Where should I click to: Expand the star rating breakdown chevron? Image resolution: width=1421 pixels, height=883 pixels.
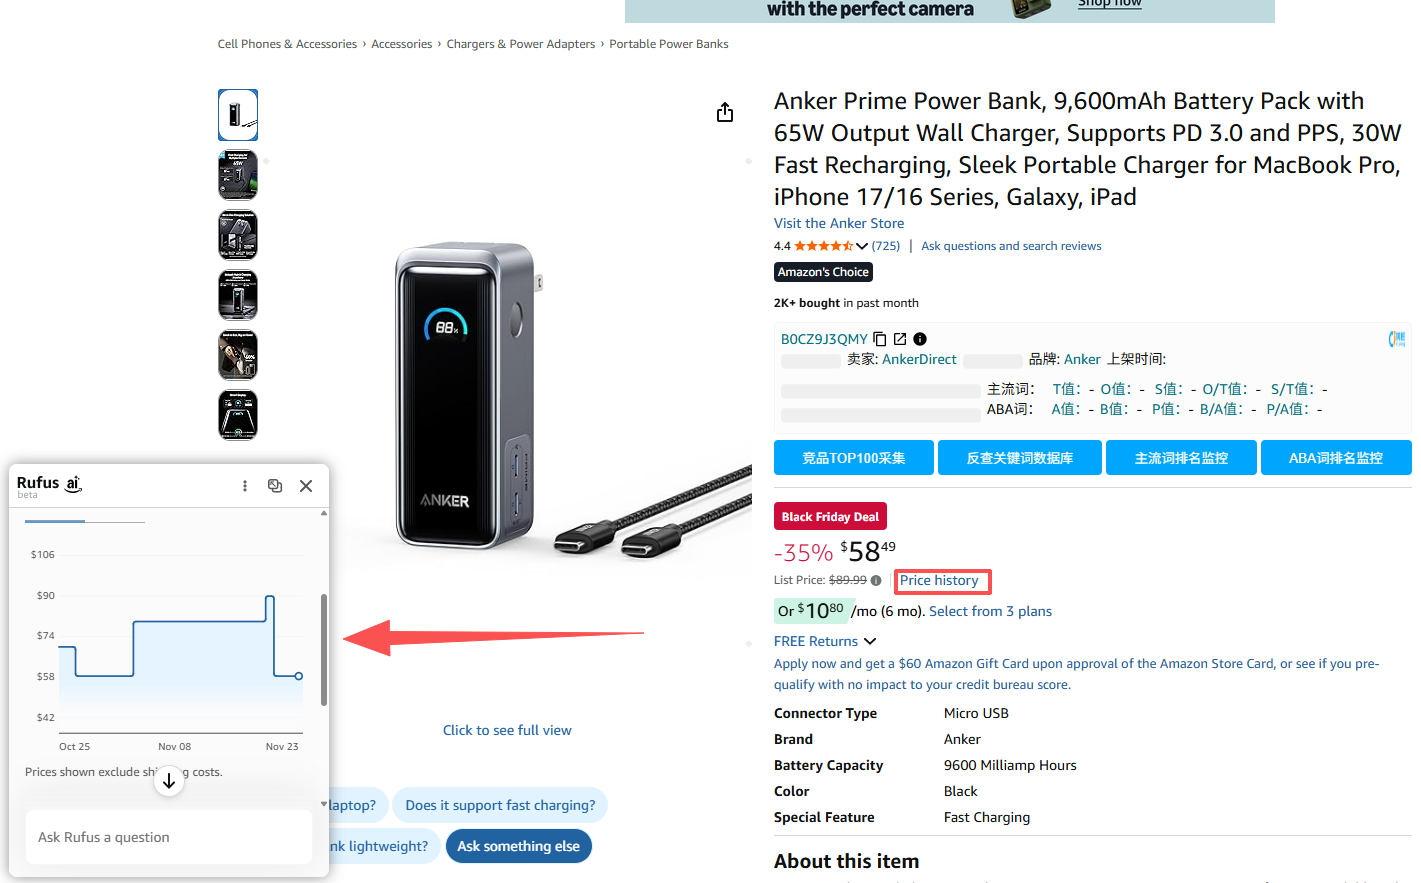click(x=862, y=246)
